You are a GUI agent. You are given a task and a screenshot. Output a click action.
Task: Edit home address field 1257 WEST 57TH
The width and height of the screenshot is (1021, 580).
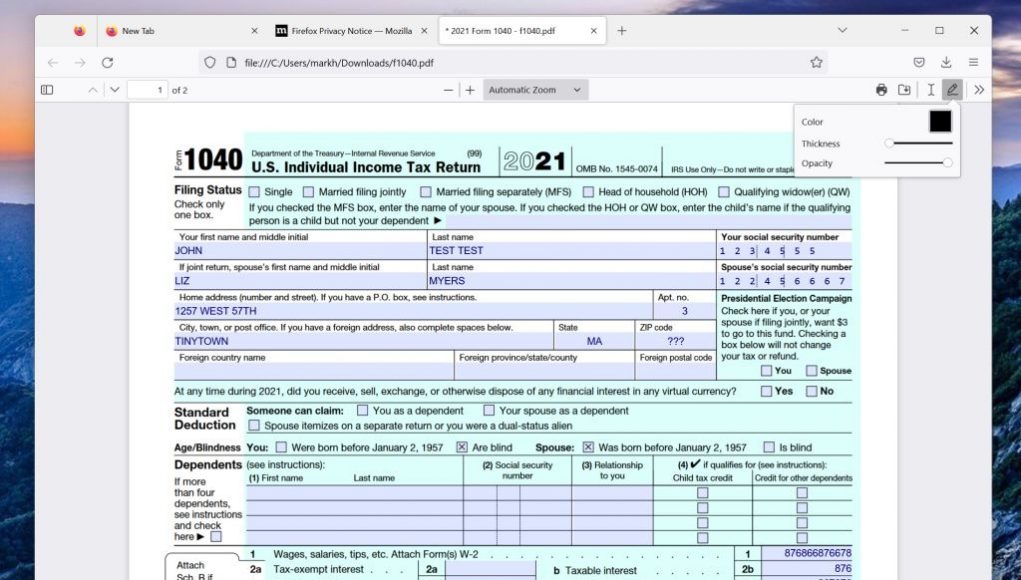coord(413,311)
